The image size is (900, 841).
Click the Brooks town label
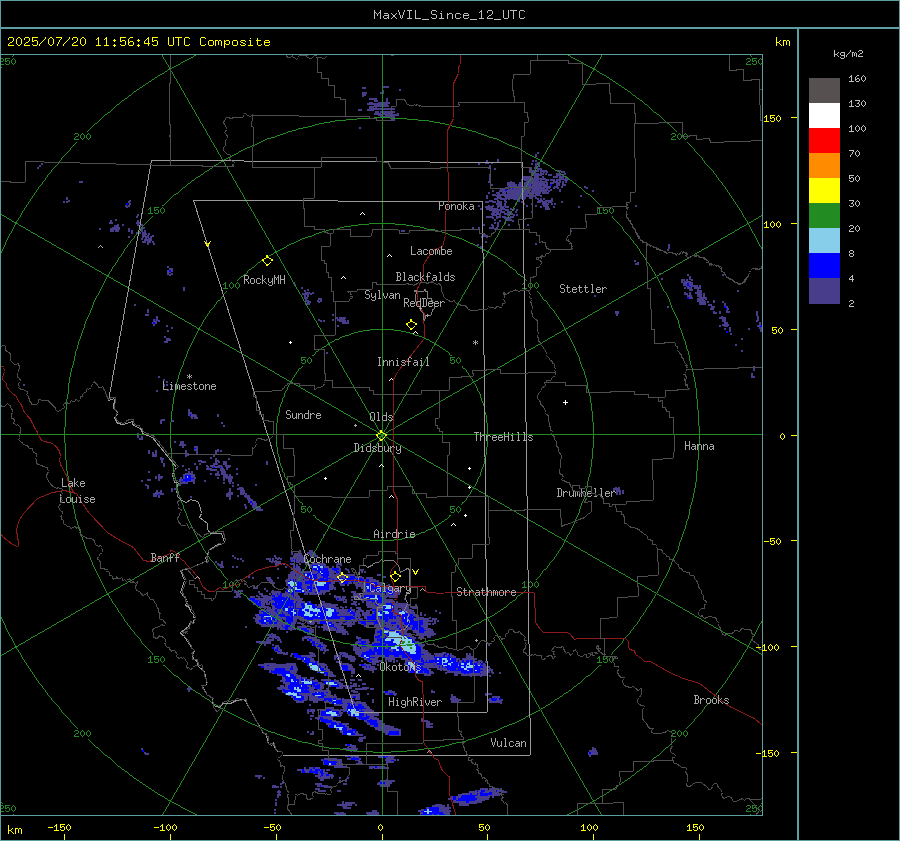(711, 700)
